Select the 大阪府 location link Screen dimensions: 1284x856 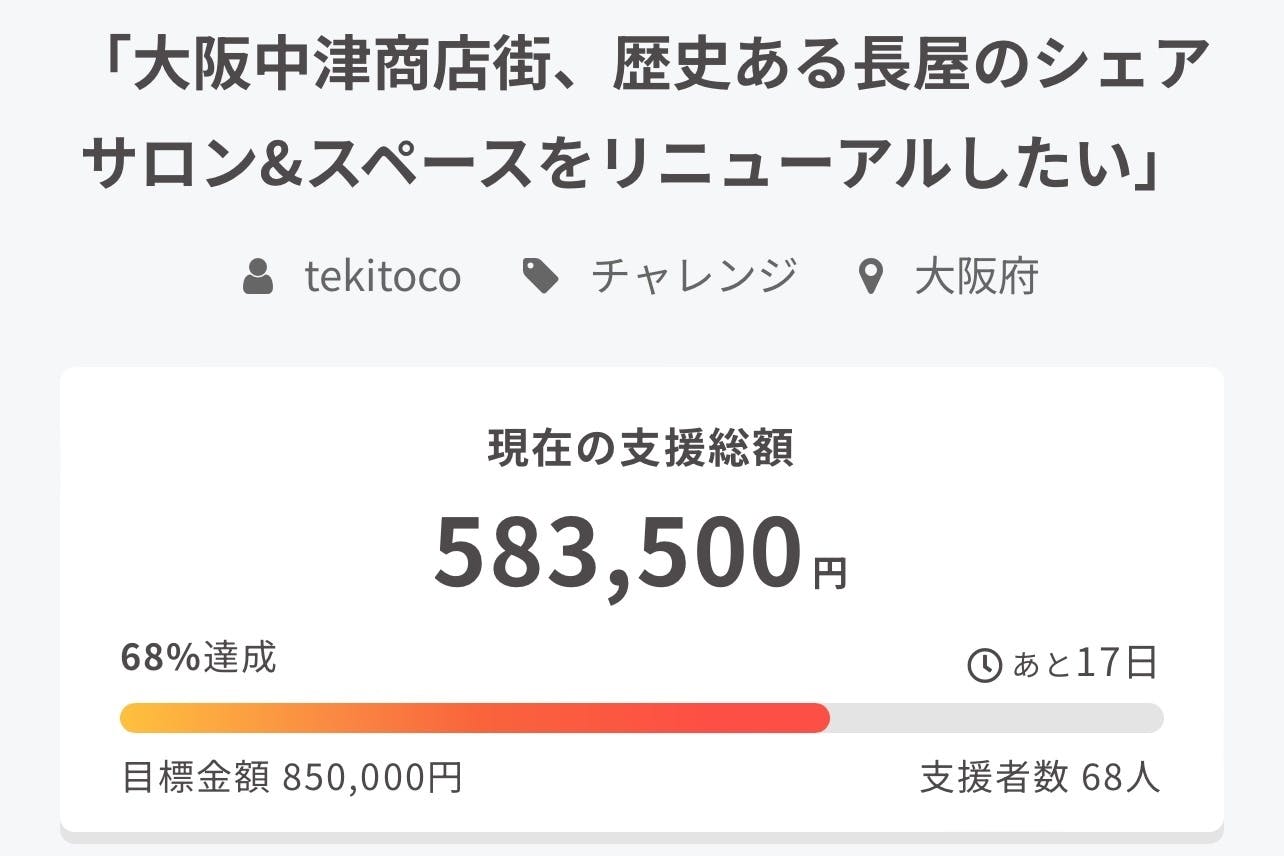point(976,276)
